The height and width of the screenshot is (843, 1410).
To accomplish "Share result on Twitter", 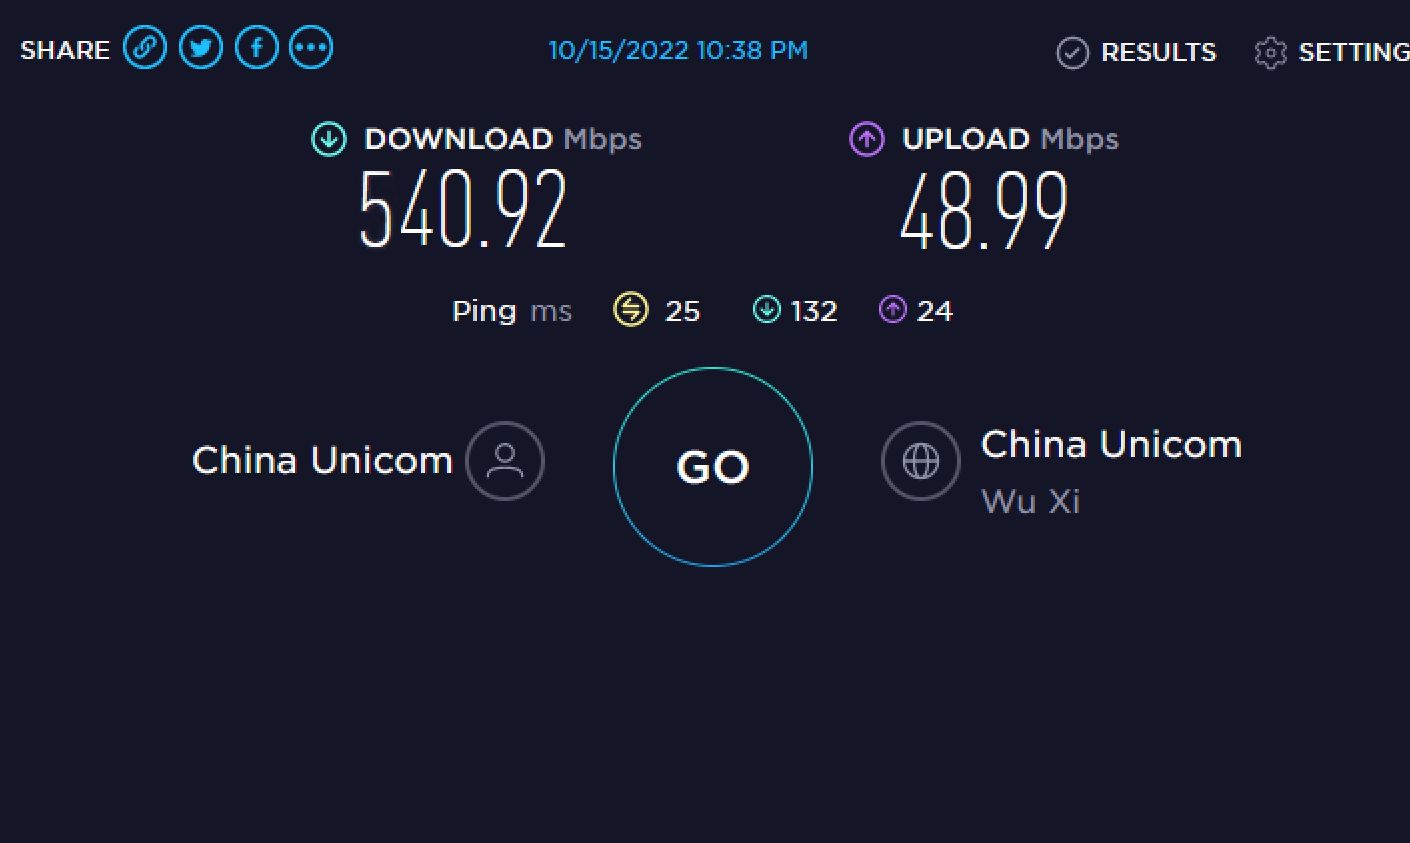I will pyautogui.click(x=201, y=48).
